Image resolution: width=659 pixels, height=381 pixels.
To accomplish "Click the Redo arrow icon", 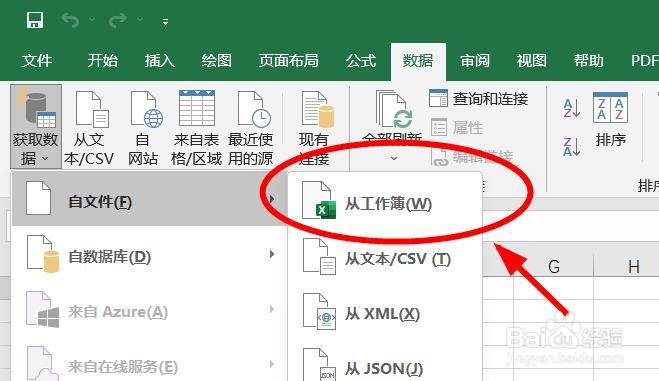I will [x=117, y=20].
